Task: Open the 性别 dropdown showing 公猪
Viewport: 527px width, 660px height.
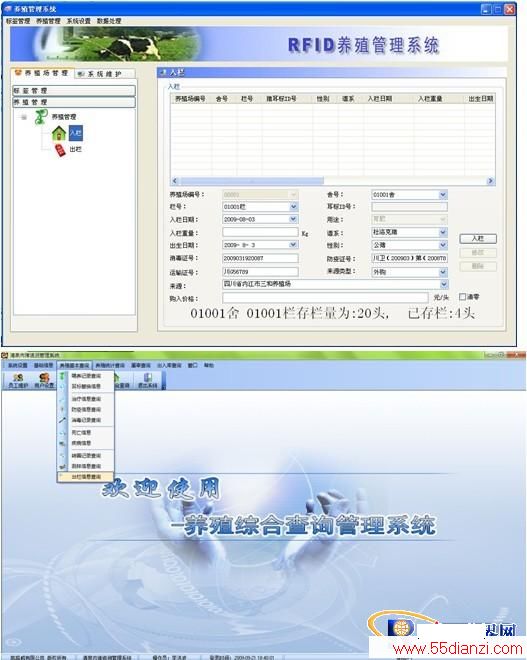Action: tap(443, 245)
